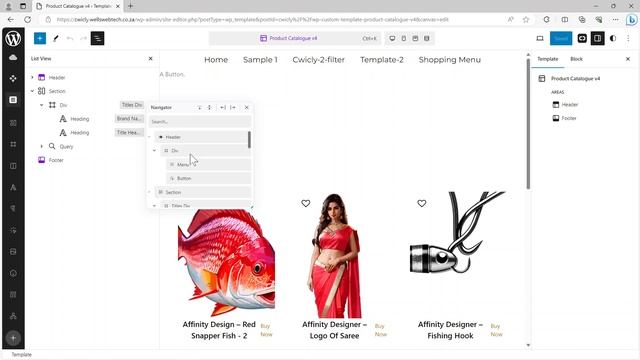Click the black link-shaped Cwicly icon
This screenshot has height=360, width=640.
click(582, 38)
